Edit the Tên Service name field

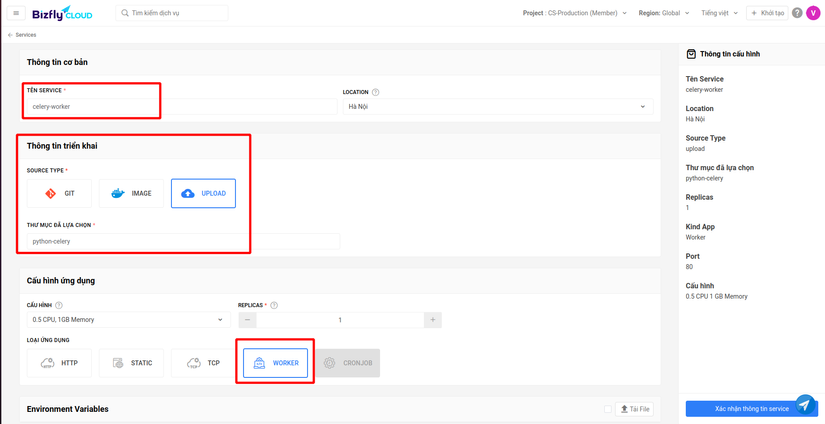pyautogui.click(x=182, y=106)
